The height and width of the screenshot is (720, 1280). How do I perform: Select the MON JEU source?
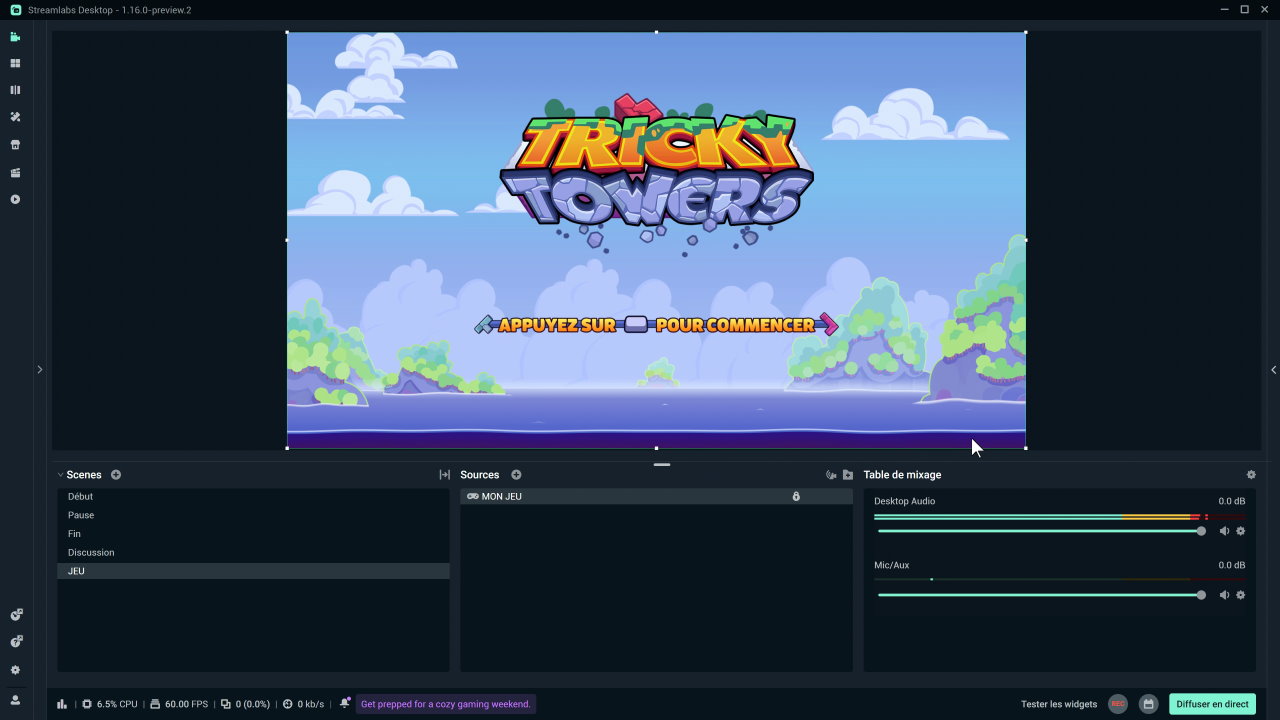[x=656, y=496]
